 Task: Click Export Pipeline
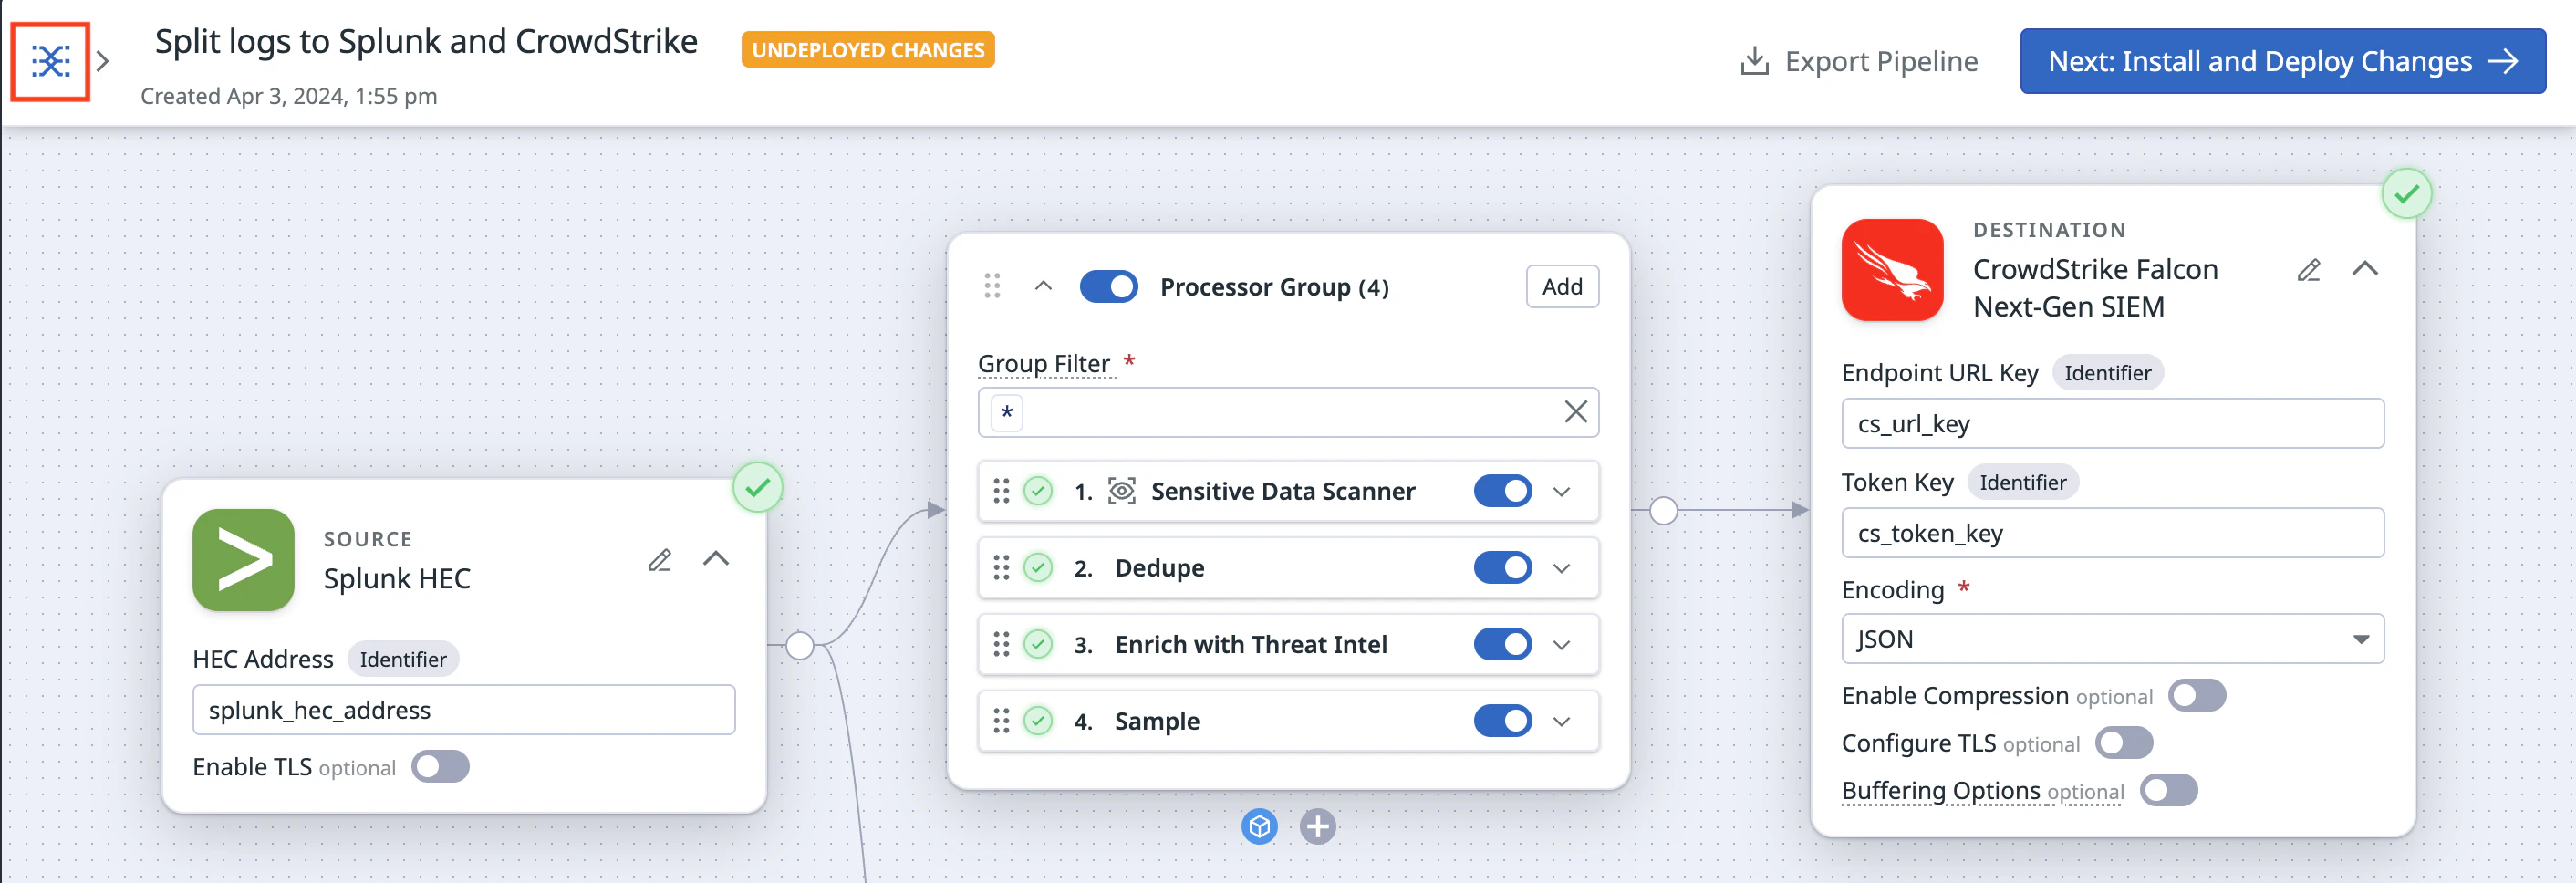tap(1859, 62)
